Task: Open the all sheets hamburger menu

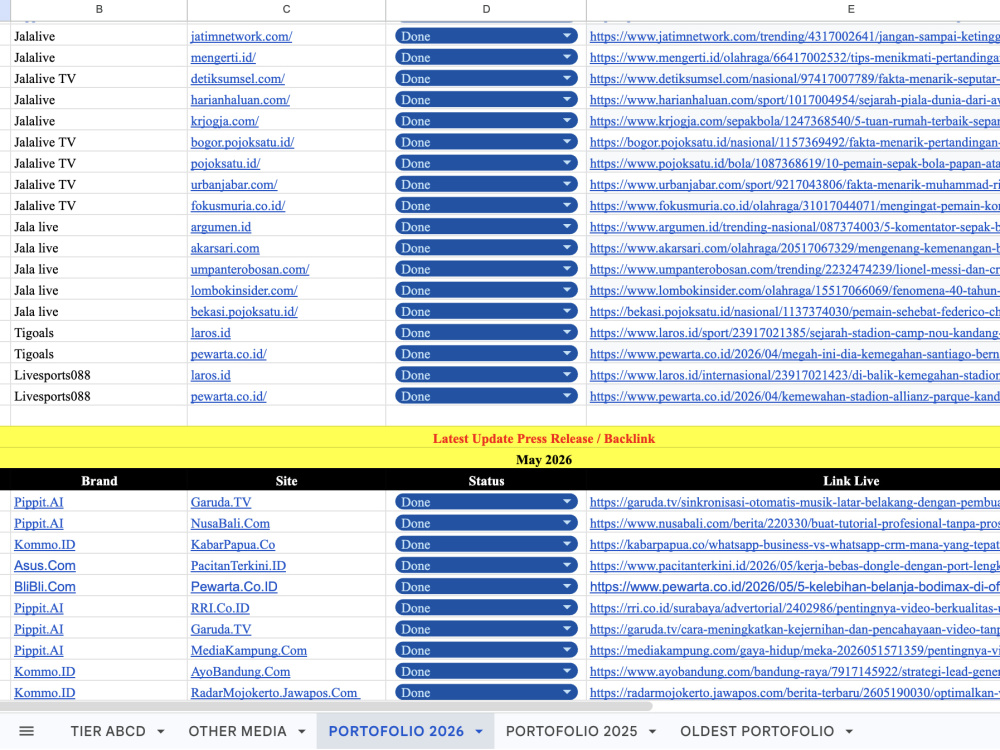Action: coord(26,731)
